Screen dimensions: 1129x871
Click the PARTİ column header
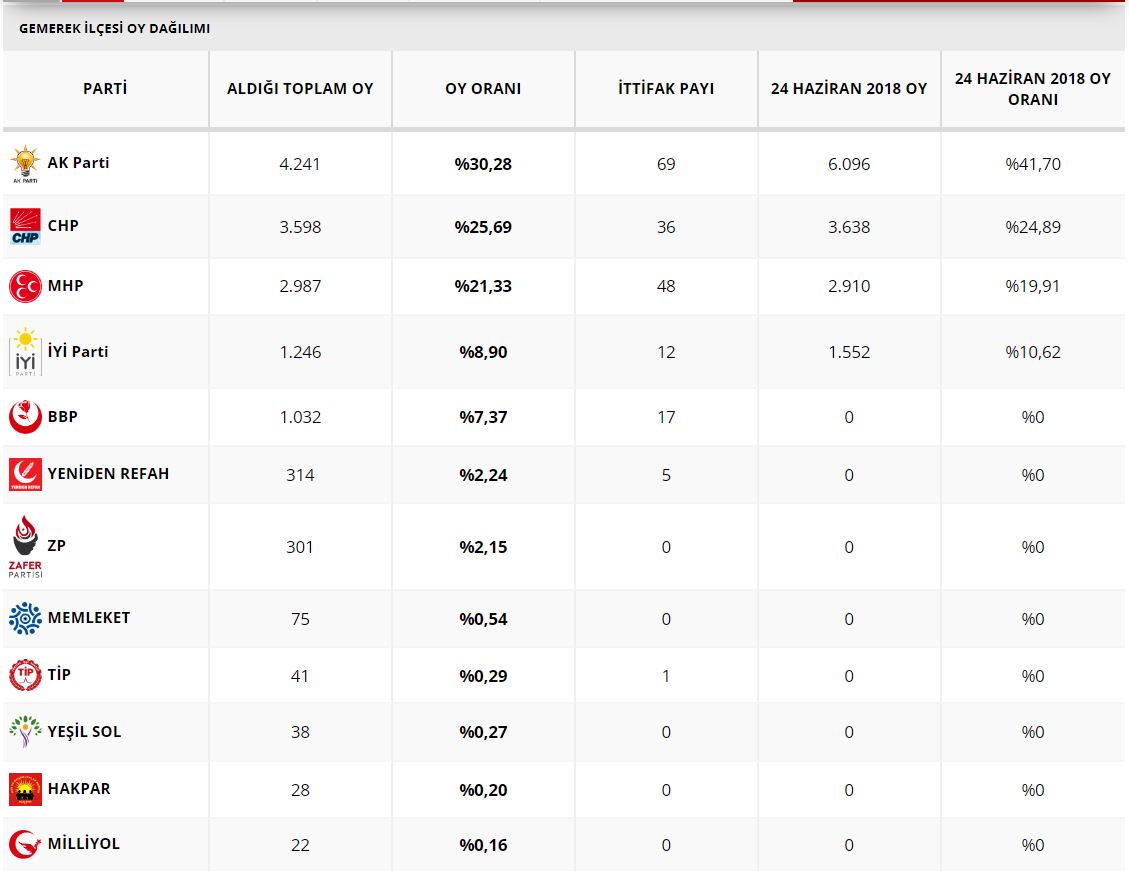click(x=105, y=89)
